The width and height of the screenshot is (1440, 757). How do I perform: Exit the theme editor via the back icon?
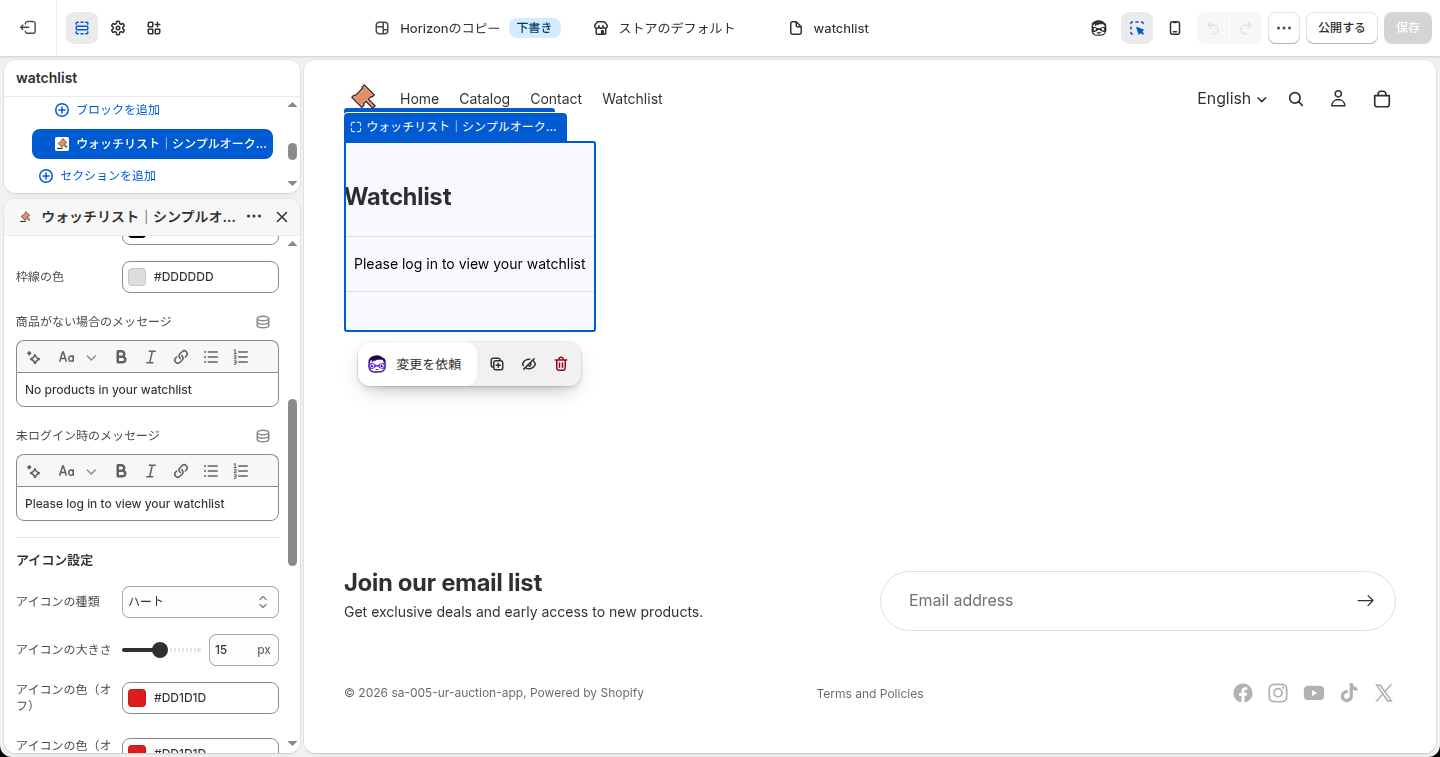[x=28, y=28]
